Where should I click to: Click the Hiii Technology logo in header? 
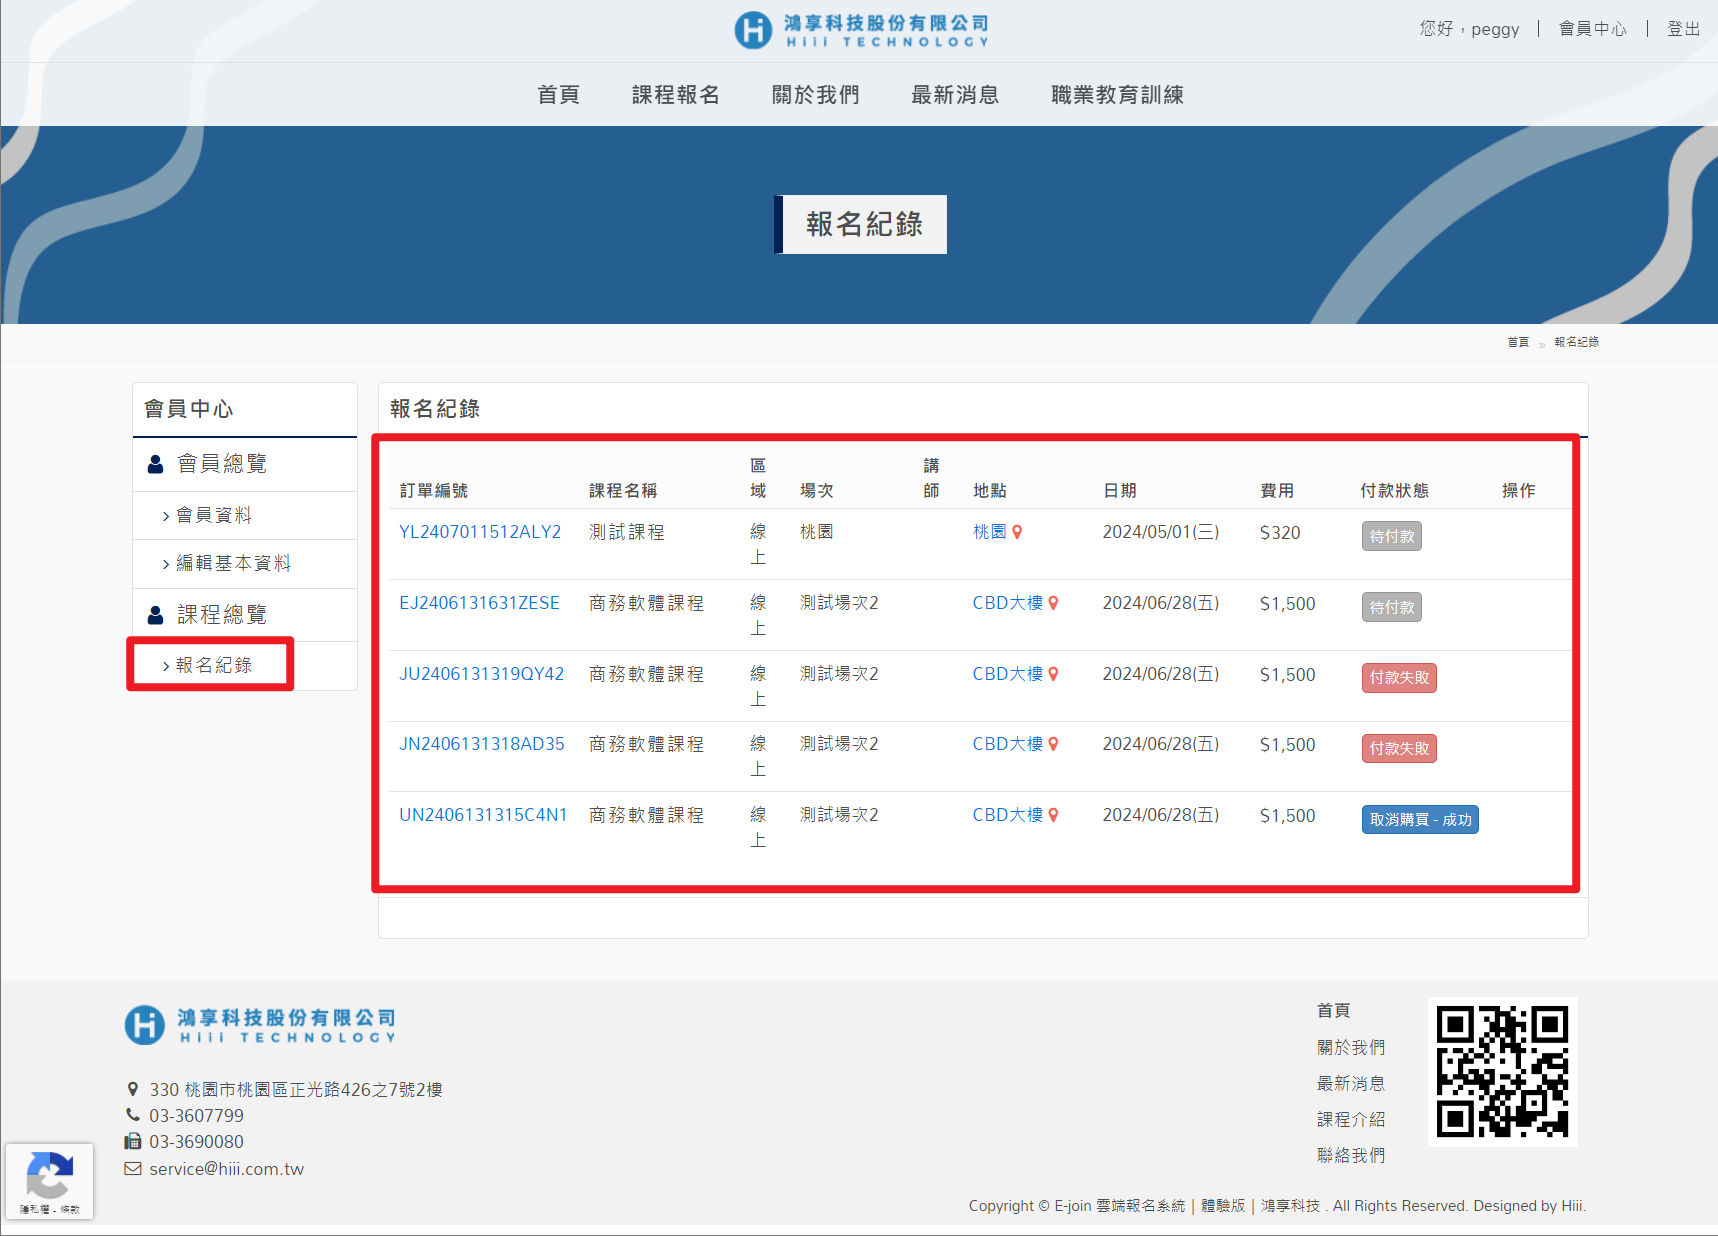(861, 30)
